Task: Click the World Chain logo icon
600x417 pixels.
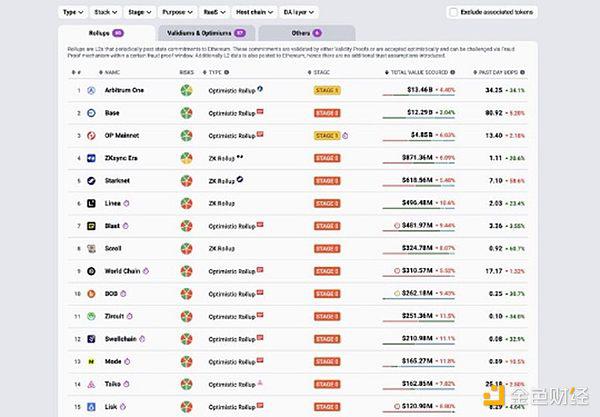Action: pos(91,271)
